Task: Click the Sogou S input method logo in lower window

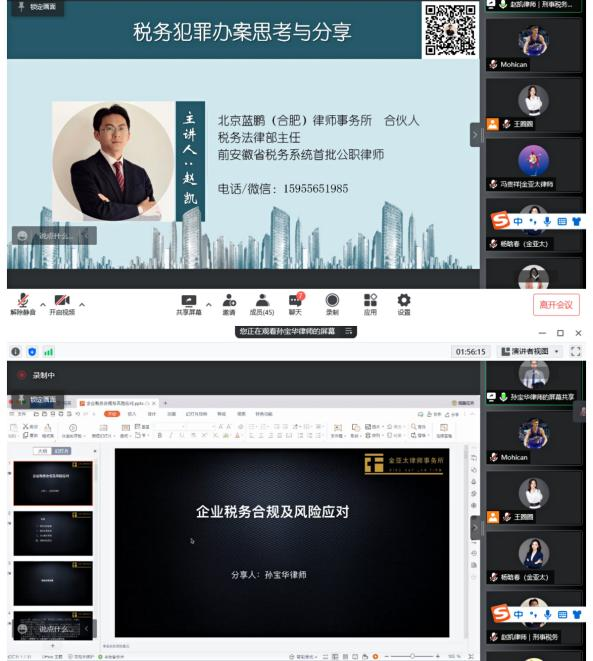Action: click(501, 613)
